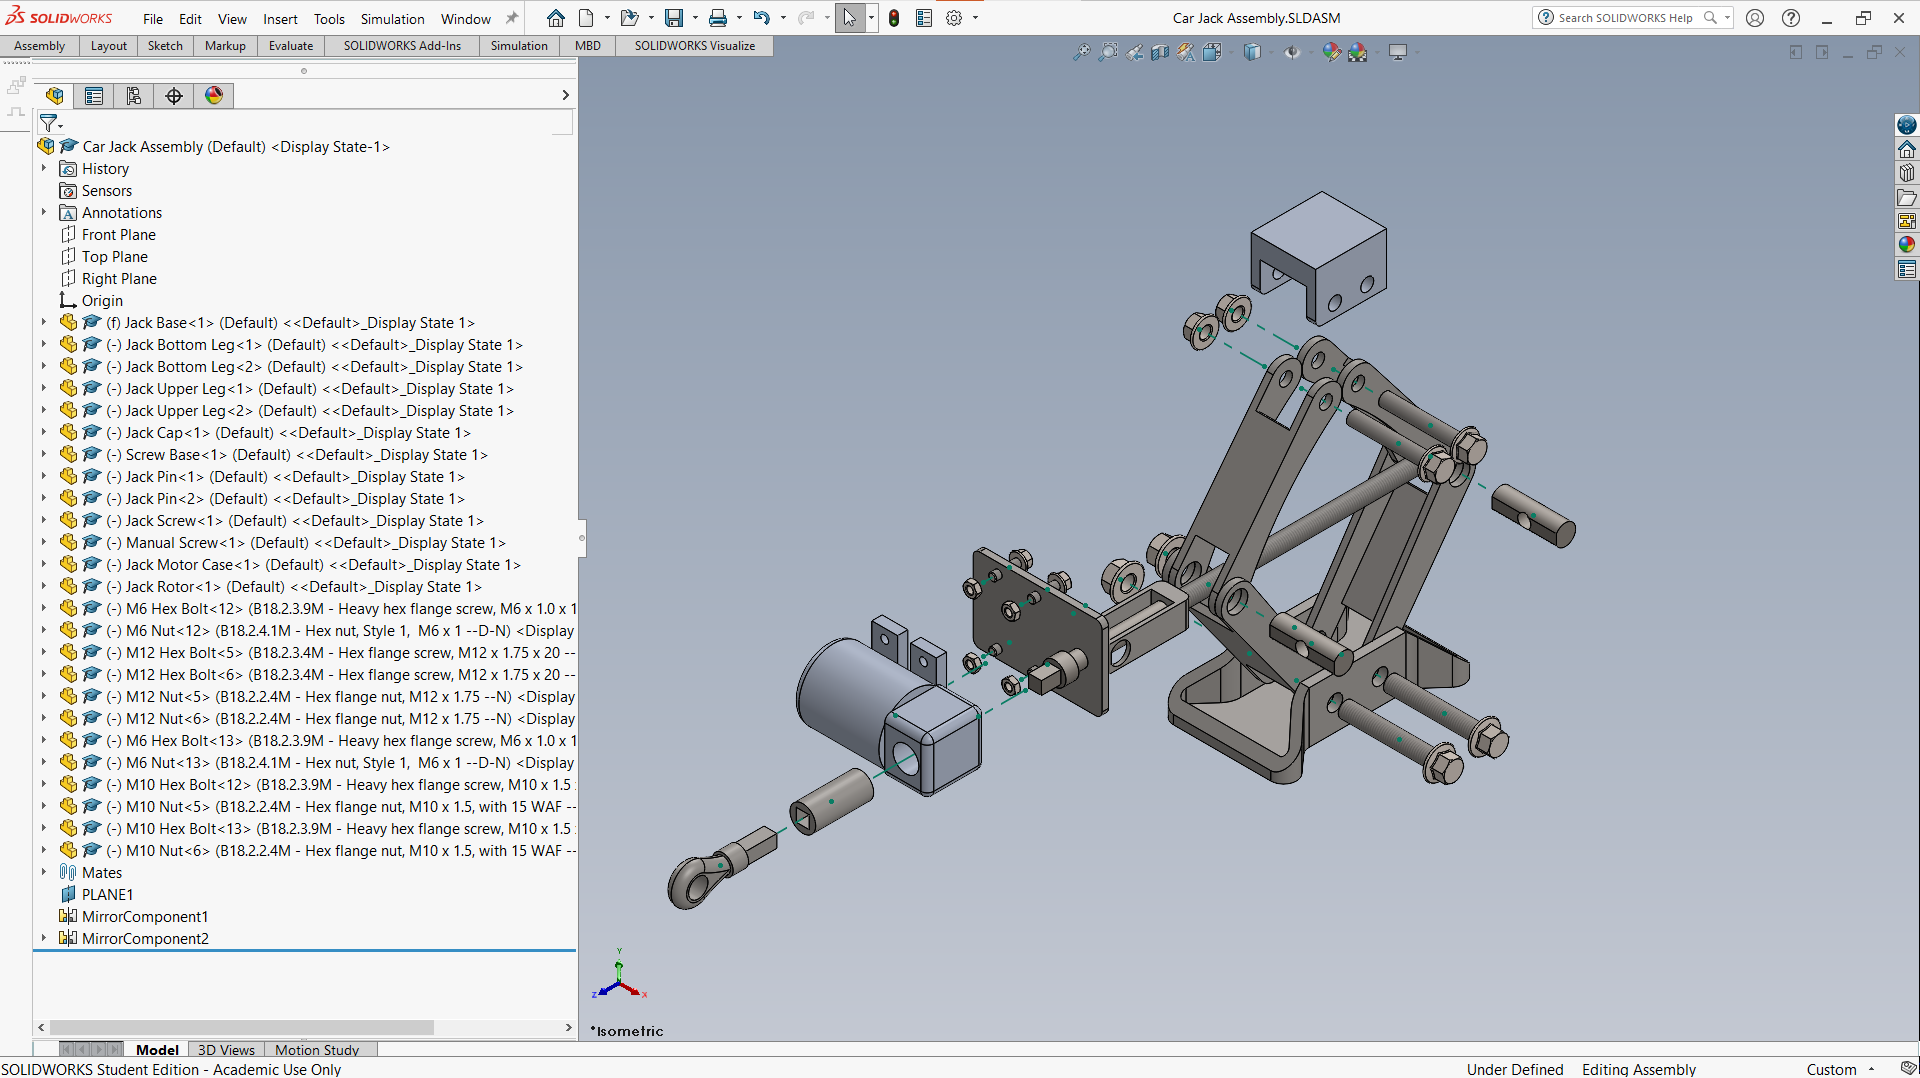Expand the MirrorComponent2 feature
This screenshot has height=1078, width=1920.
point(44,939)
